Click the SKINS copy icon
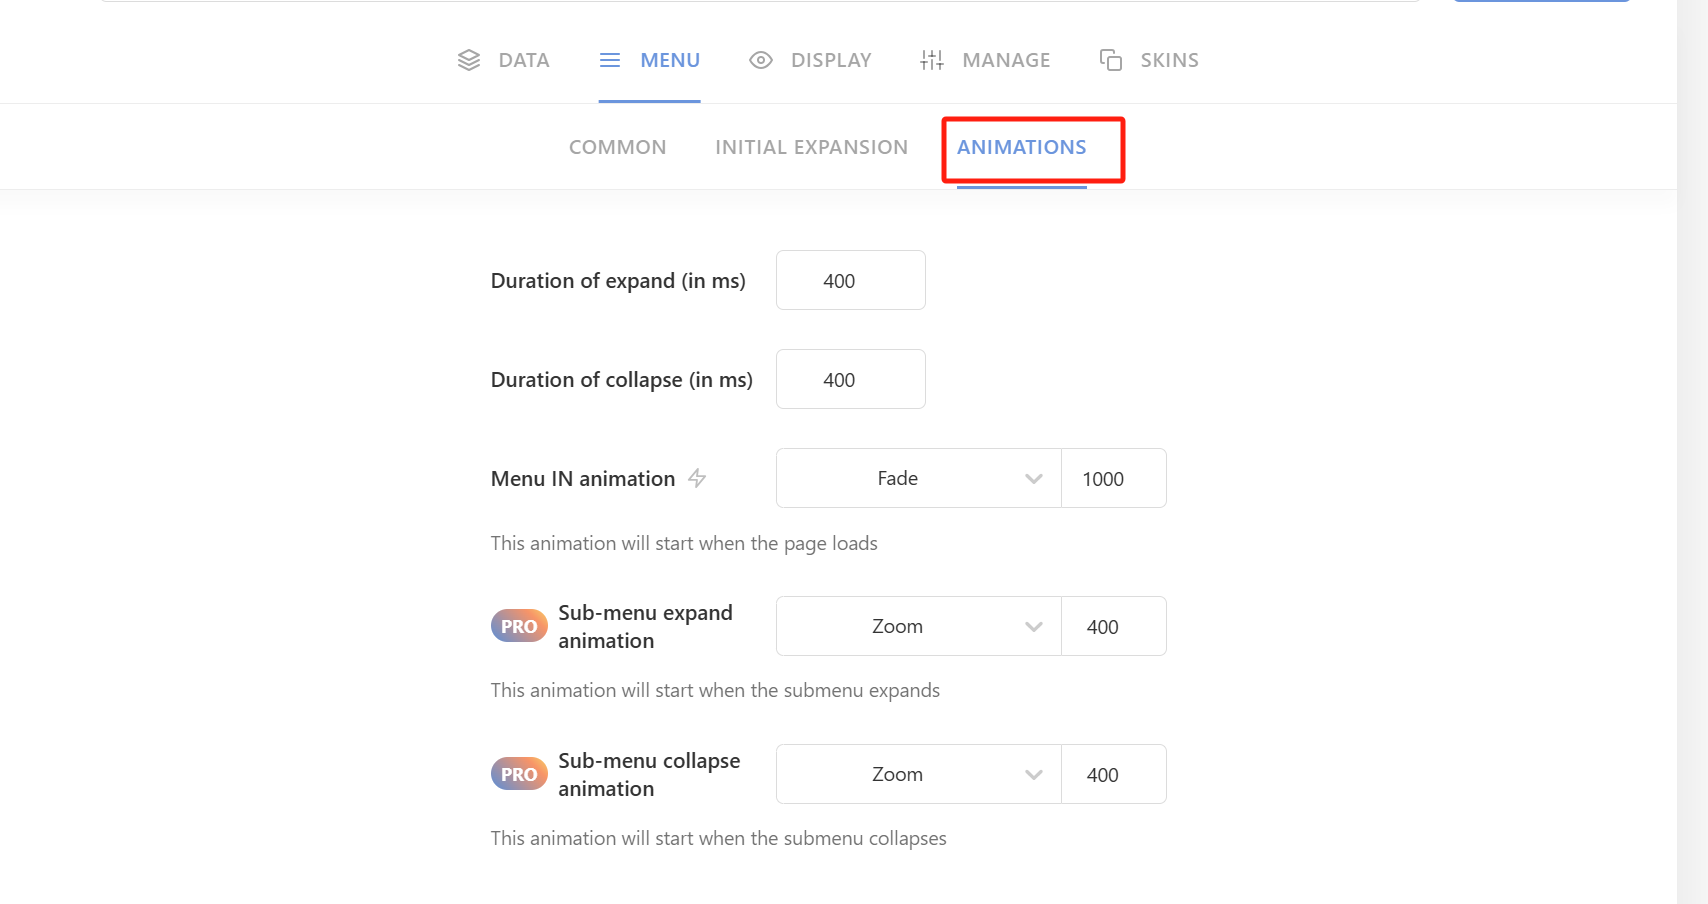1708x904 pixels. point(1110,60)
